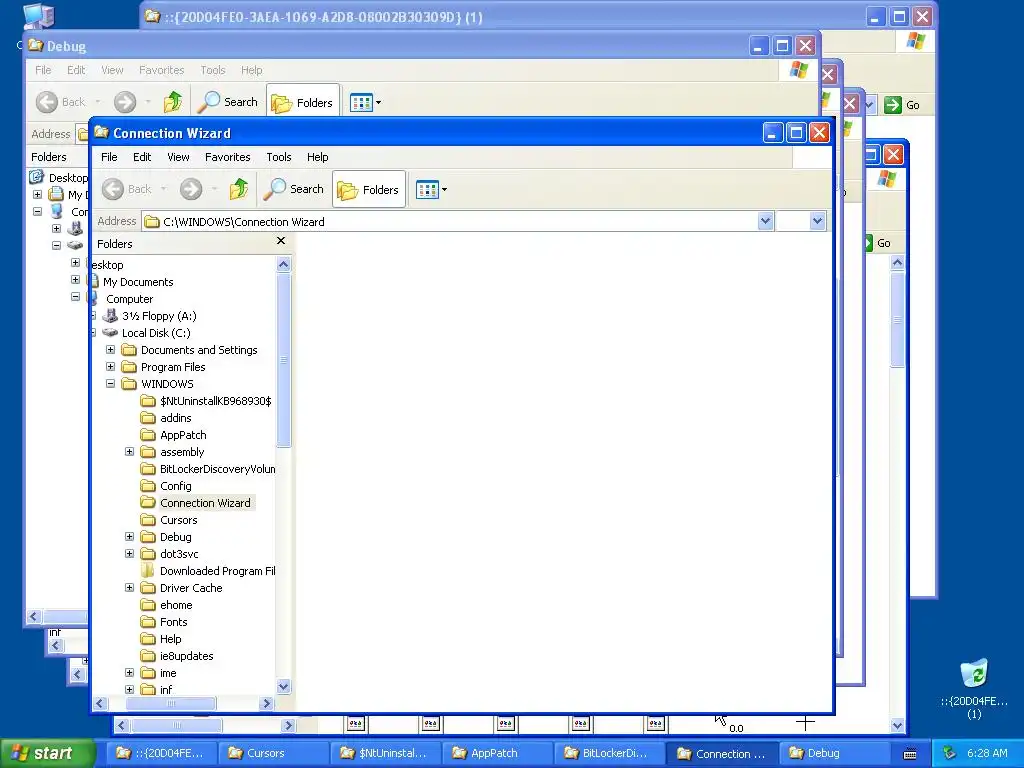Switch to AppPatch taskbar button
The image size is (1024, 768).
[497, 753]
